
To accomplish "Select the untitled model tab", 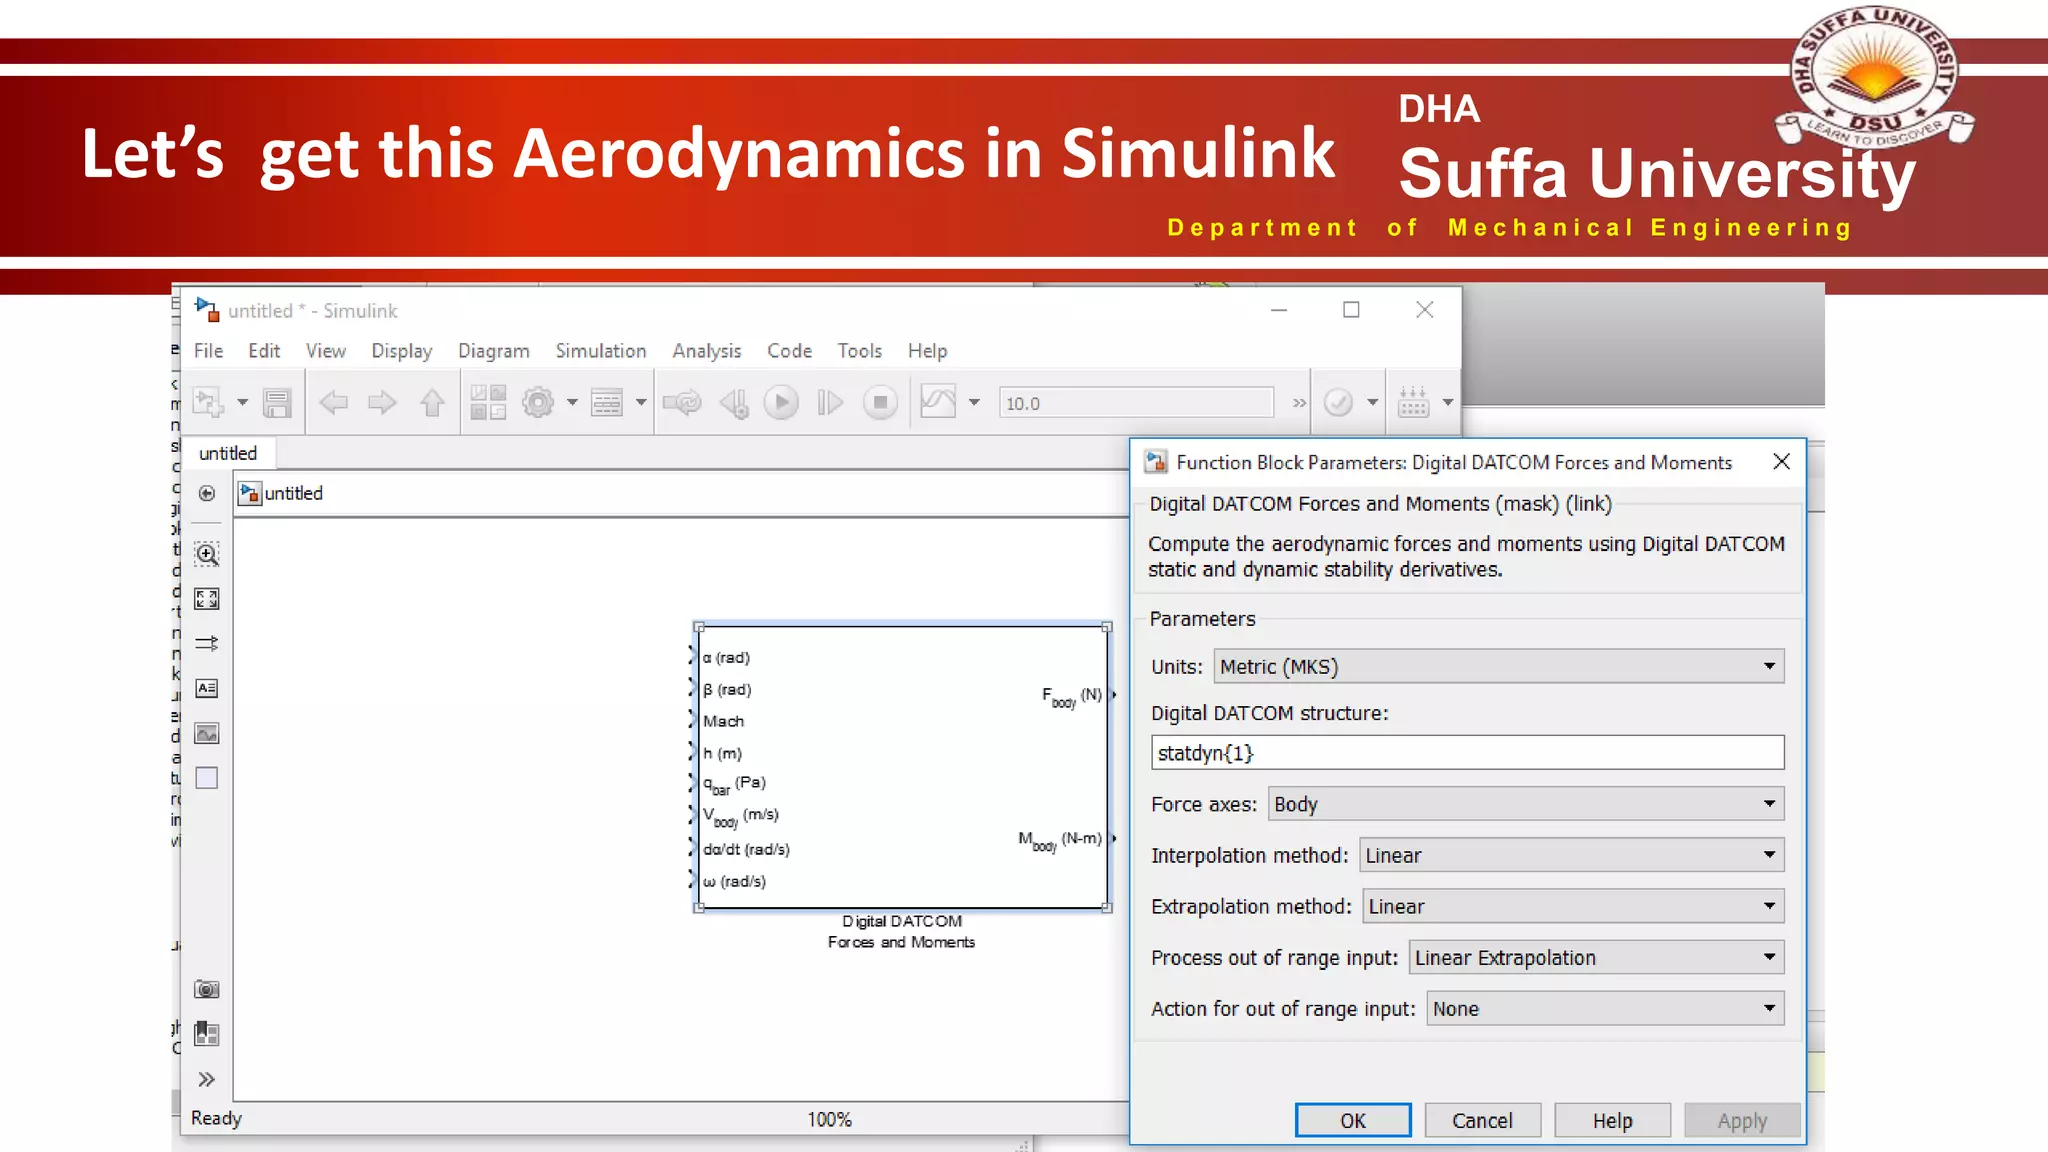I will (x=228, y=453).
